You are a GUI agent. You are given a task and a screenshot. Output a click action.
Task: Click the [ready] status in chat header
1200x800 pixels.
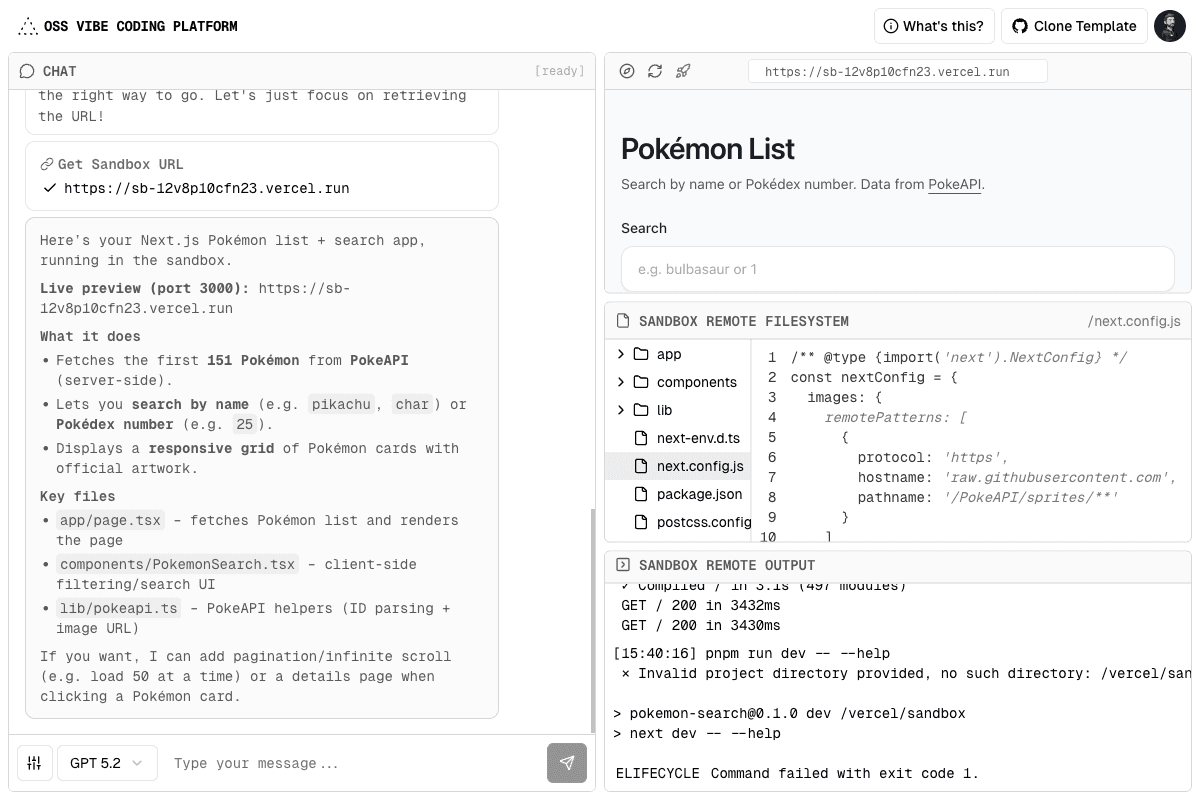pos(560,71)
